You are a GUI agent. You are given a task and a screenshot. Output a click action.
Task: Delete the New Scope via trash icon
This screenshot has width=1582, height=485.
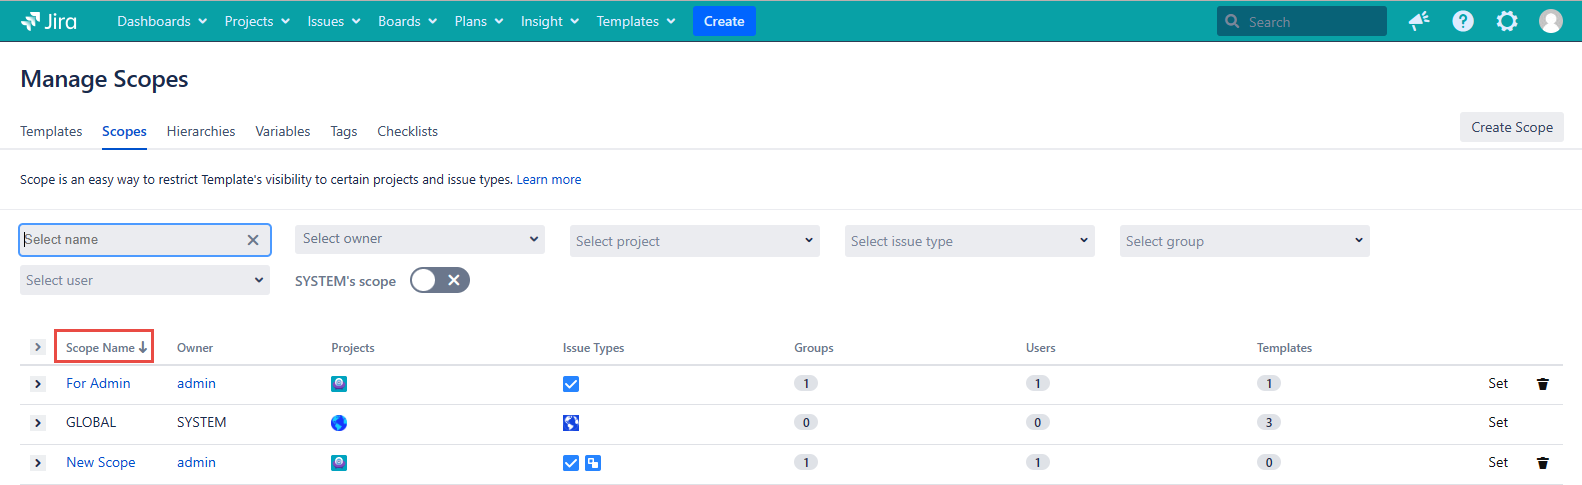tap(1543, 463)
